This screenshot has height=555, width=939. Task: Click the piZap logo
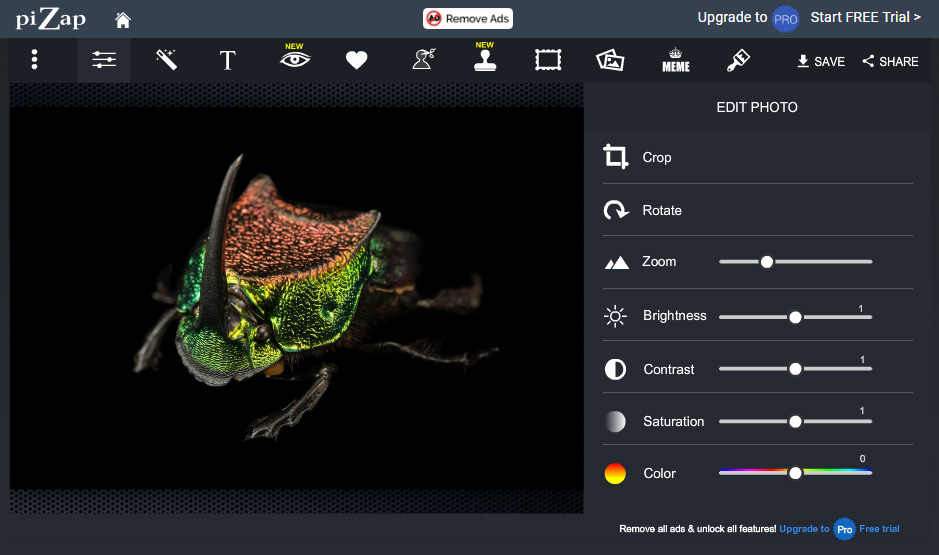[51, 19]
